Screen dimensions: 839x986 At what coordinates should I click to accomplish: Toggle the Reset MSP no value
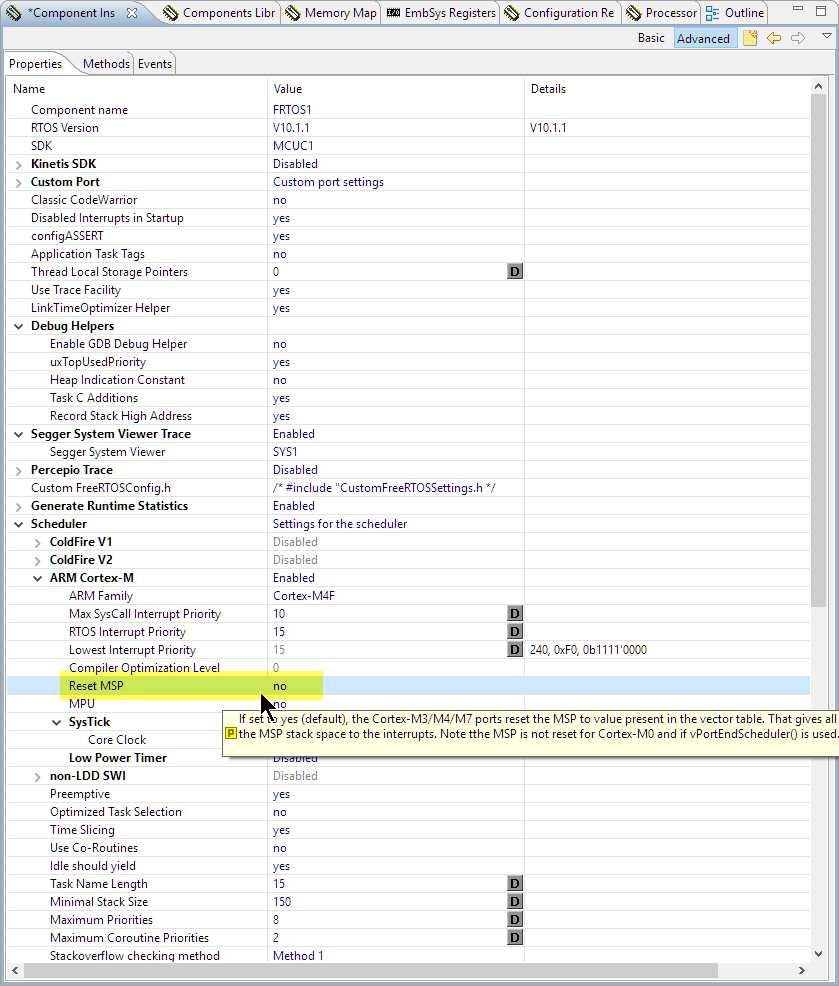pos(280,686)
